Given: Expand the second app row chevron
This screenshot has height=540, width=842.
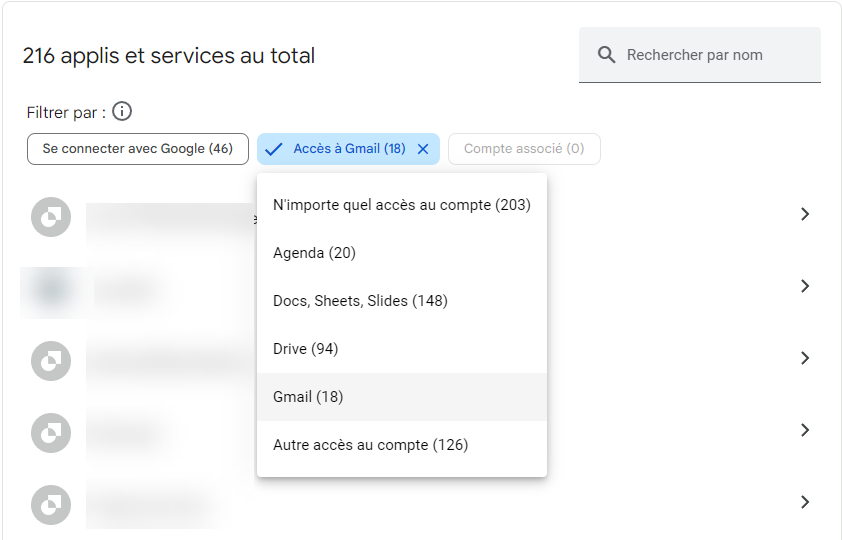Looking at the screenshot, I should (x=805, y=286).
